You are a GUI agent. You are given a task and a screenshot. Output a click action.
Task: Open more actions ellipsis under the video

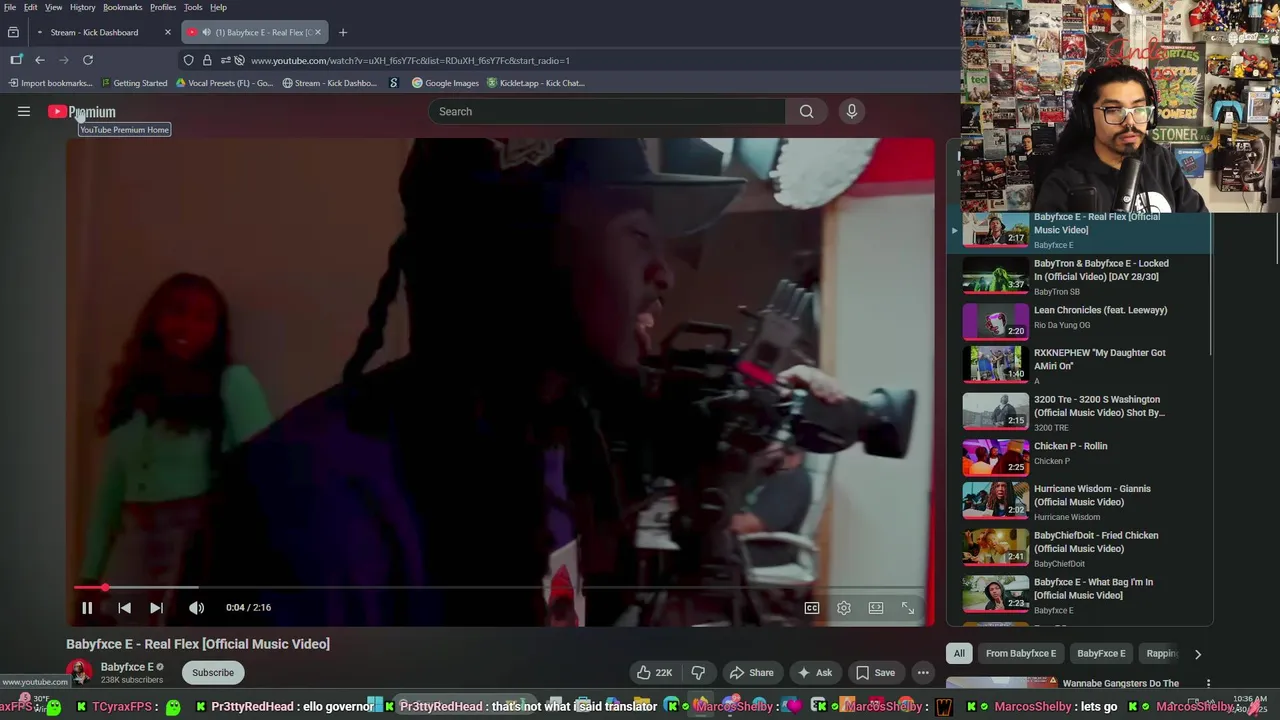coord(923,672)
